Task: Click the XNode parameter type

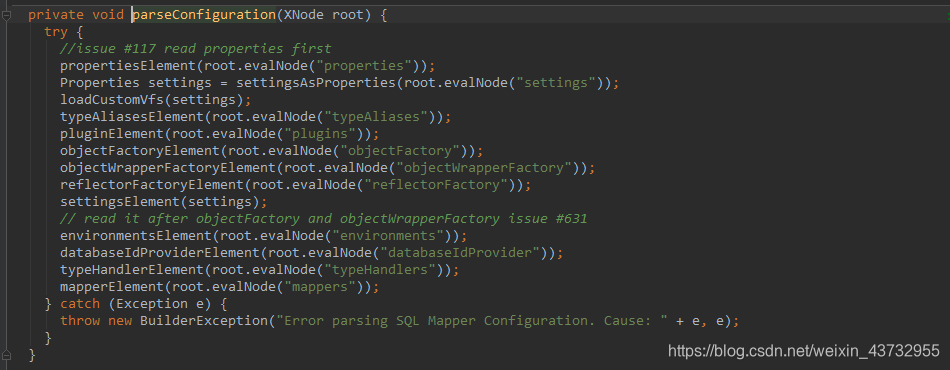Action: tap(304, 15)
